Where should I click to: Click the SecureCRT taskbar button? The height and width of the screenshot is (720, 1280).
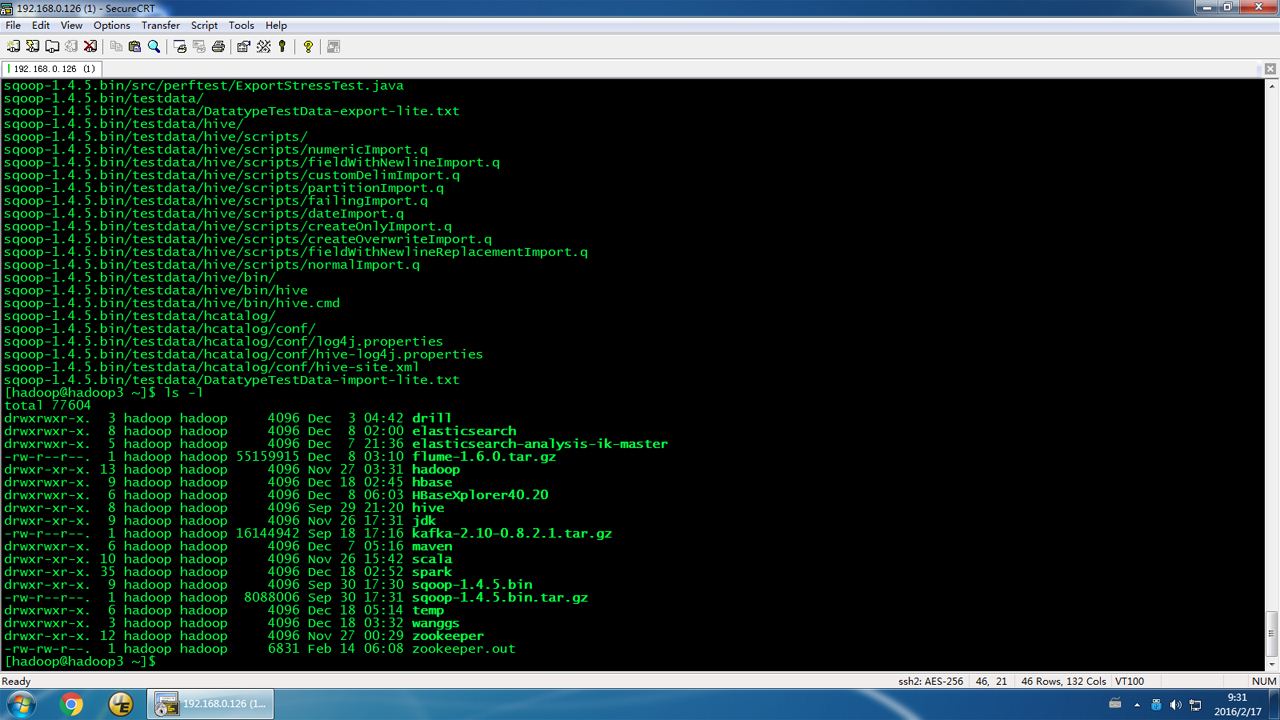point(211,704)
